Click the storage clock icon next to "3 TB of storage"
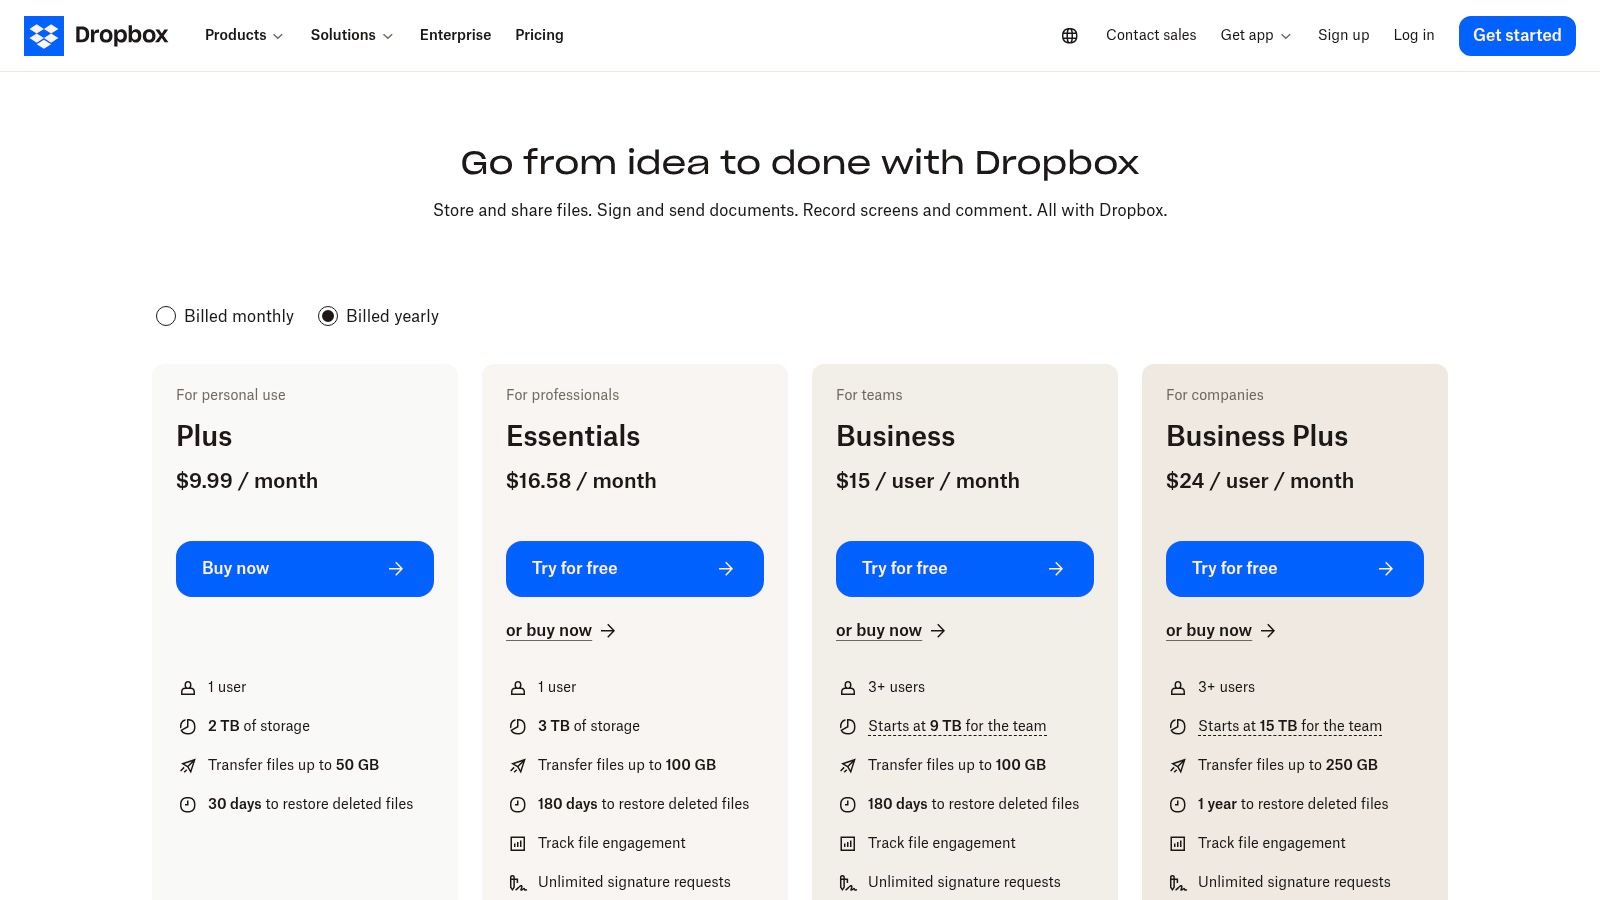This screenshot has width=1600, height=900. point(517,726)
